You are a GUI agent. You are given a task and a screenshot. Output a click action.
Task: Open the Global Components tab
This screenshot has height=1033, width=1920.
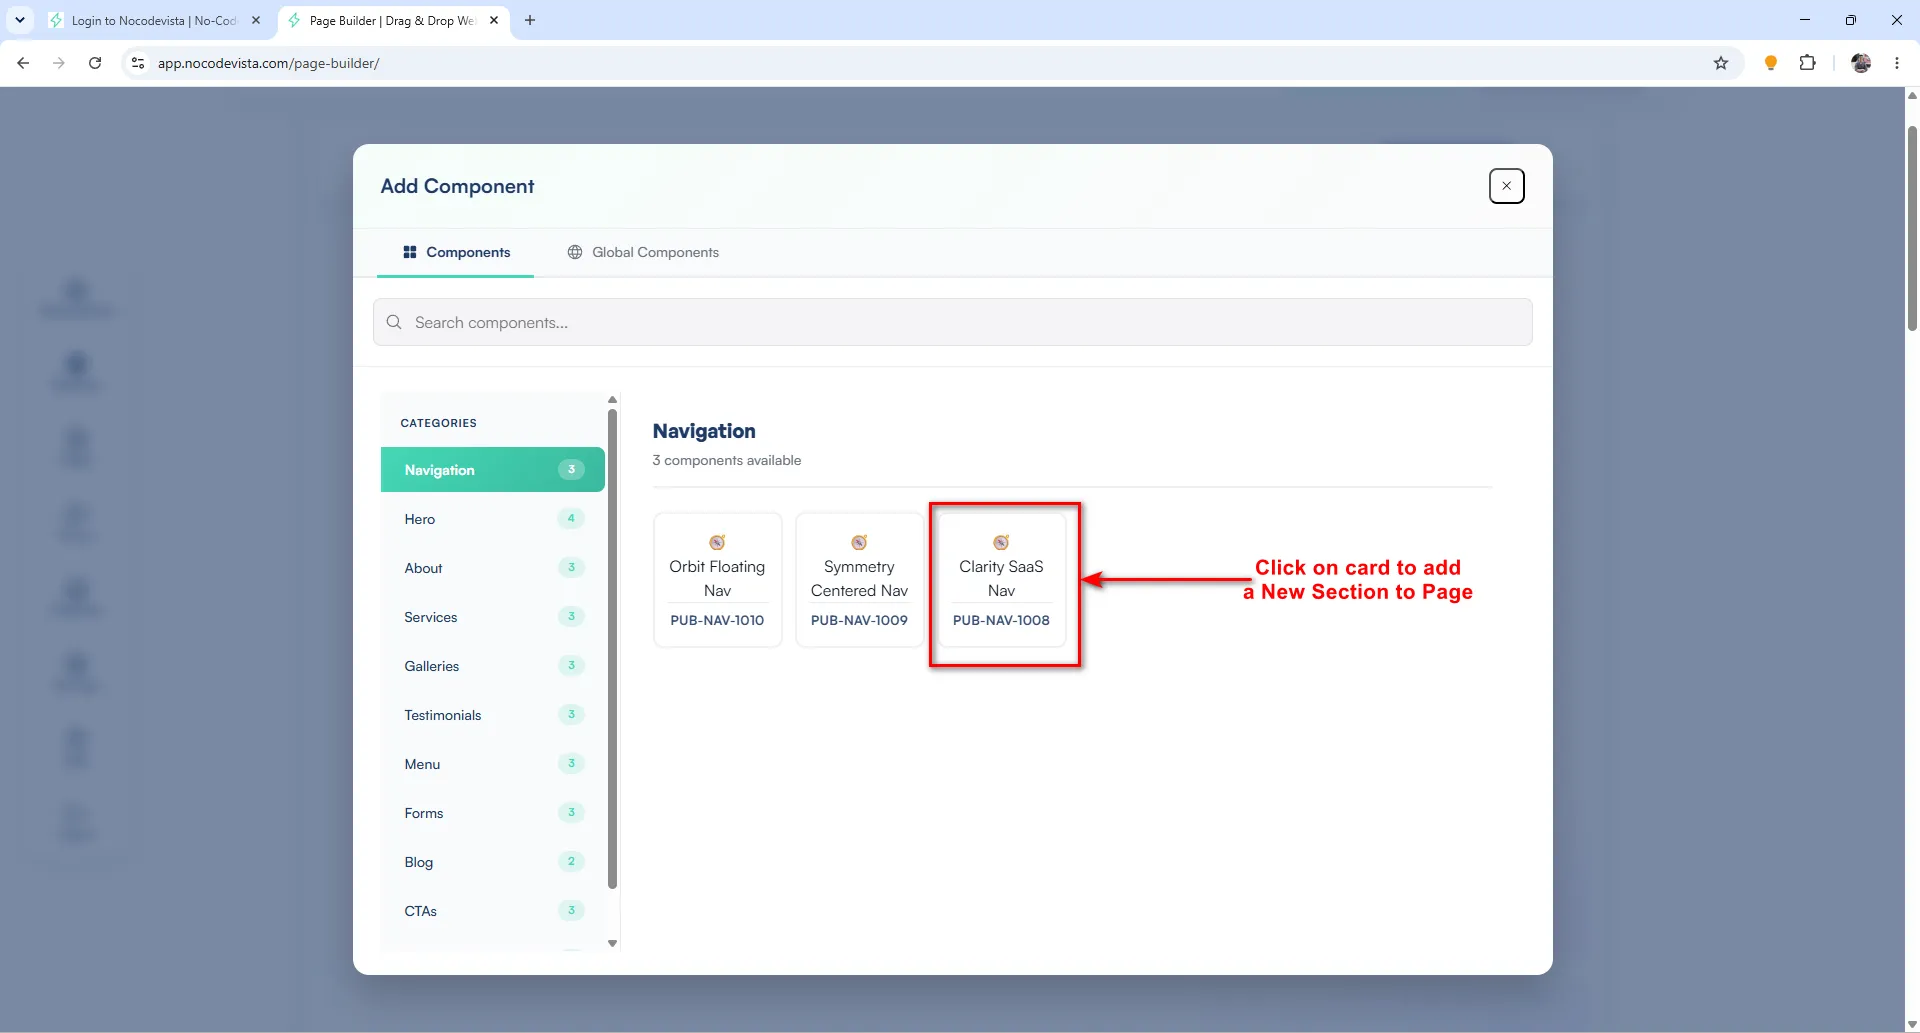tap(643, 252)
